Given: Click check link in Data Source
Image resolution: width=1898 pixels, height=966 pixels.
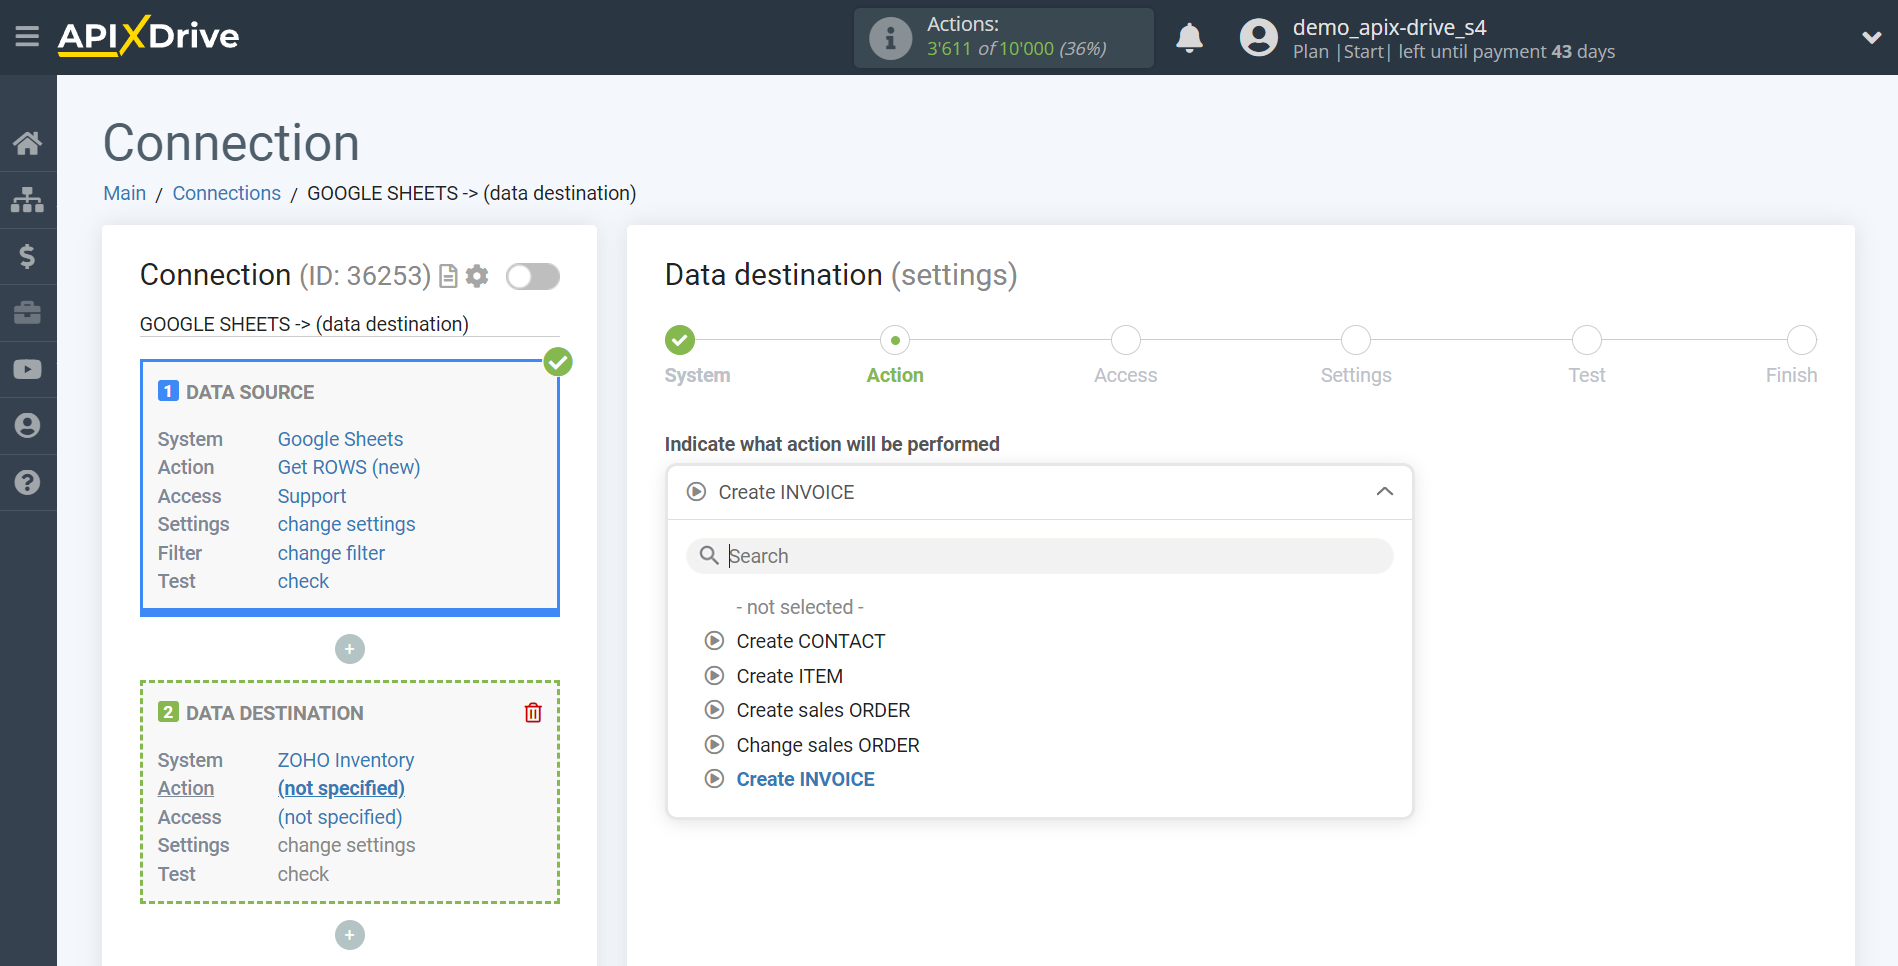Looking at the screenshot, I should [303, 581].
